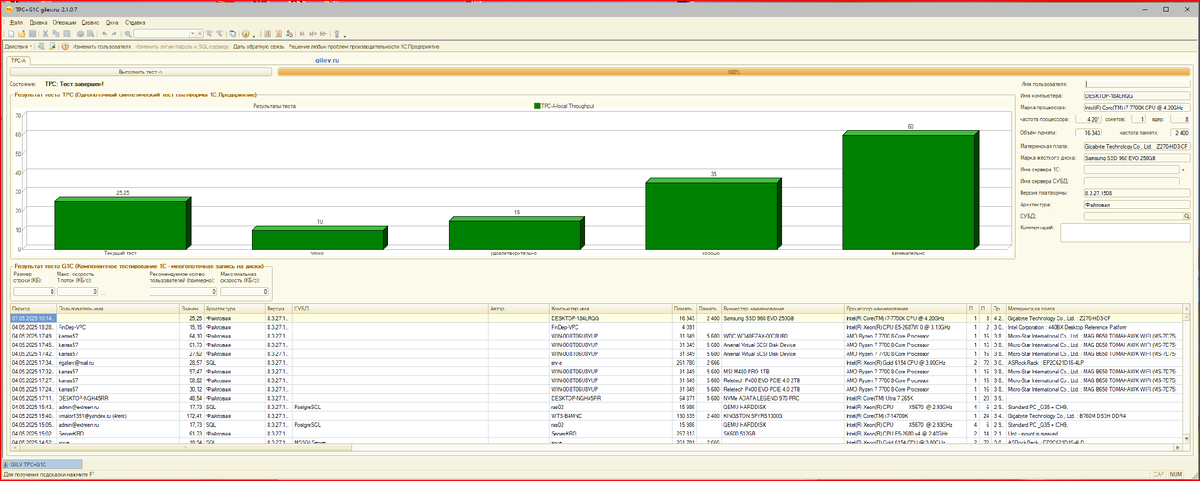Click the M memory toolbar button
This screenshot has height=481, width=1200.
pos(302,34)
